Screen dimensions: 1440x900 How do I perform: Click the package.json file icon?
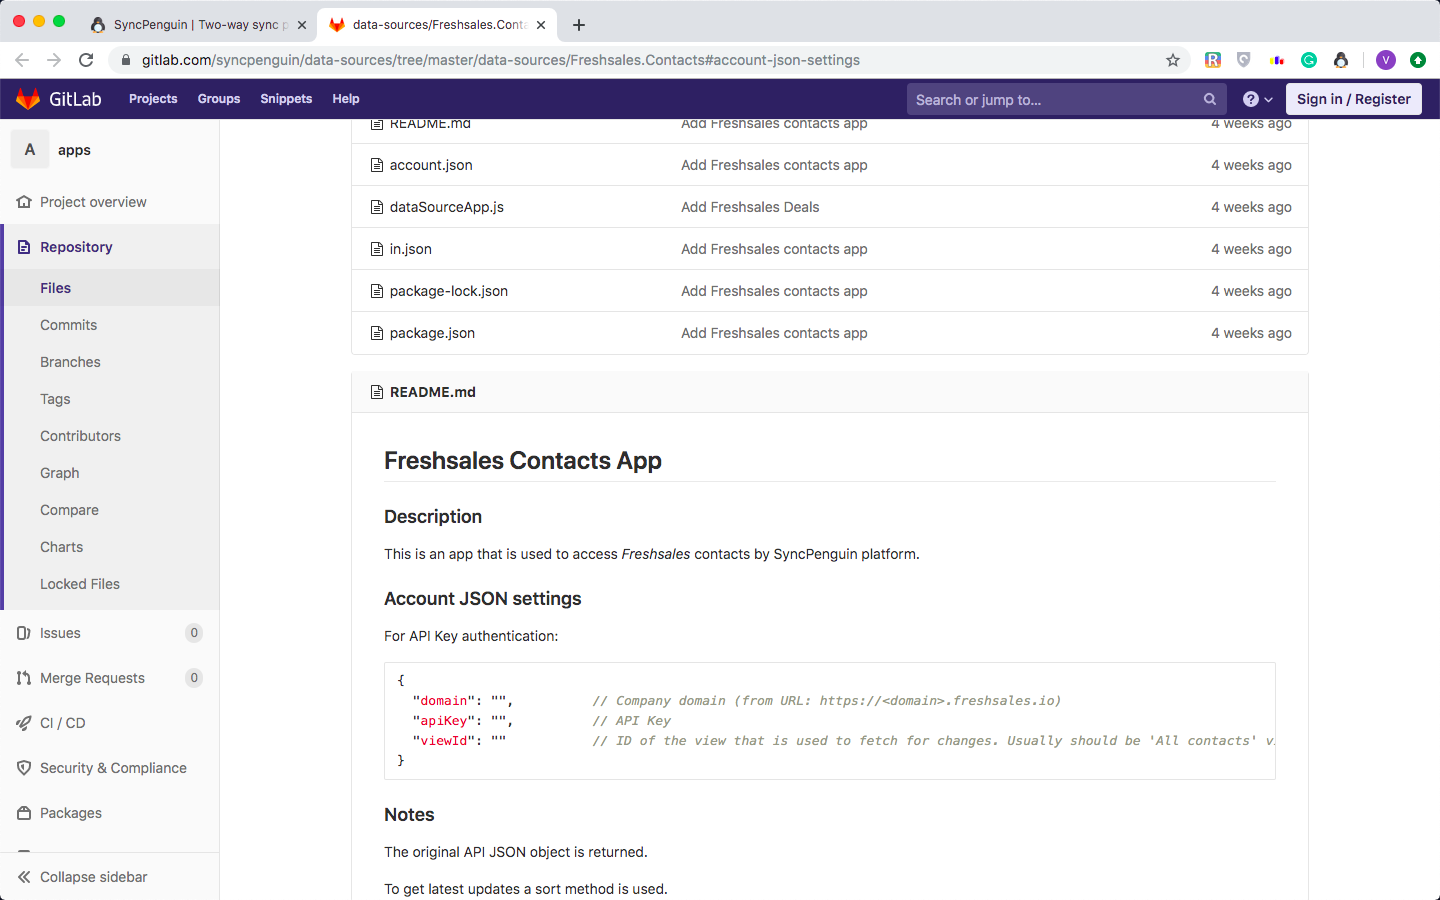click(377, 333)
